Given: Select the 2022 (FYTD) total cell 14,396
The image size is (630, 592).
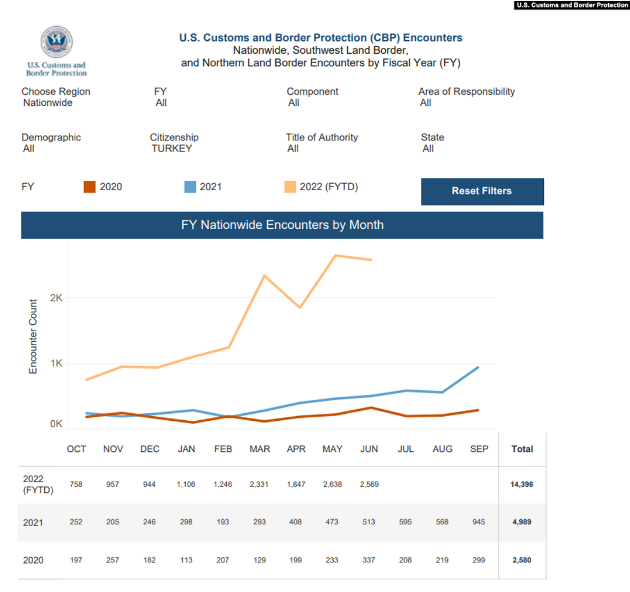Looking at the screenshot, I should pyautogui.click(x=522, y=484).
